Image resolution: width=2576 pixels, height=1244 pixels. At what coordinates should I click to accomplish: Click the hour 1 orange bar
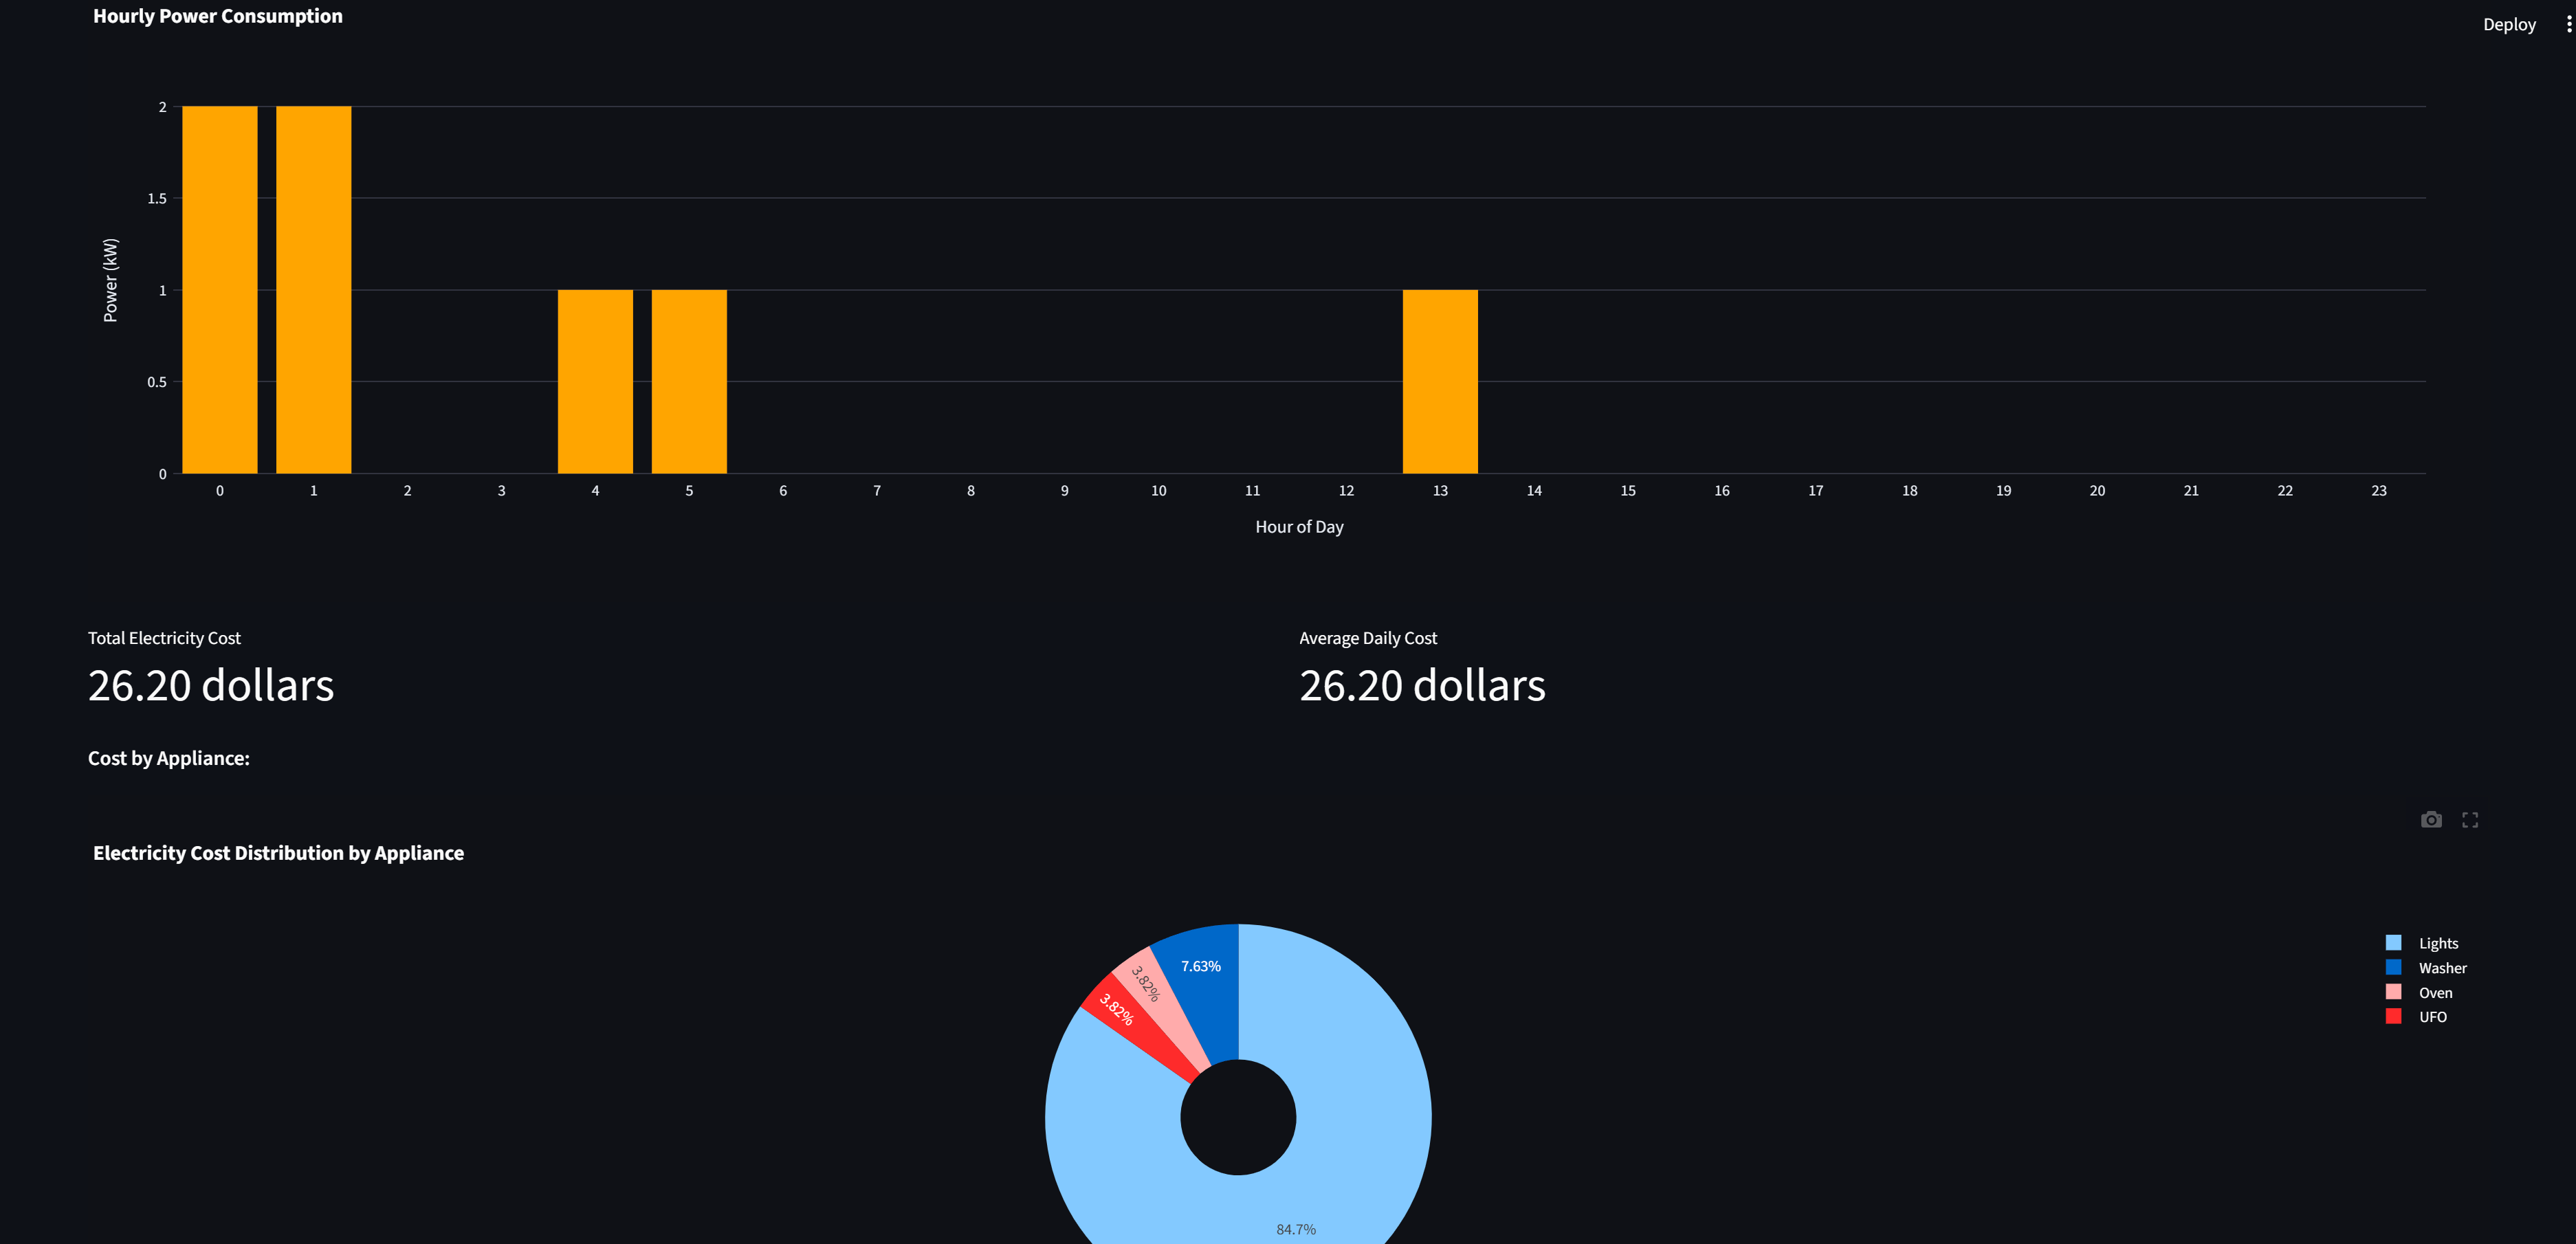[313, 290]
